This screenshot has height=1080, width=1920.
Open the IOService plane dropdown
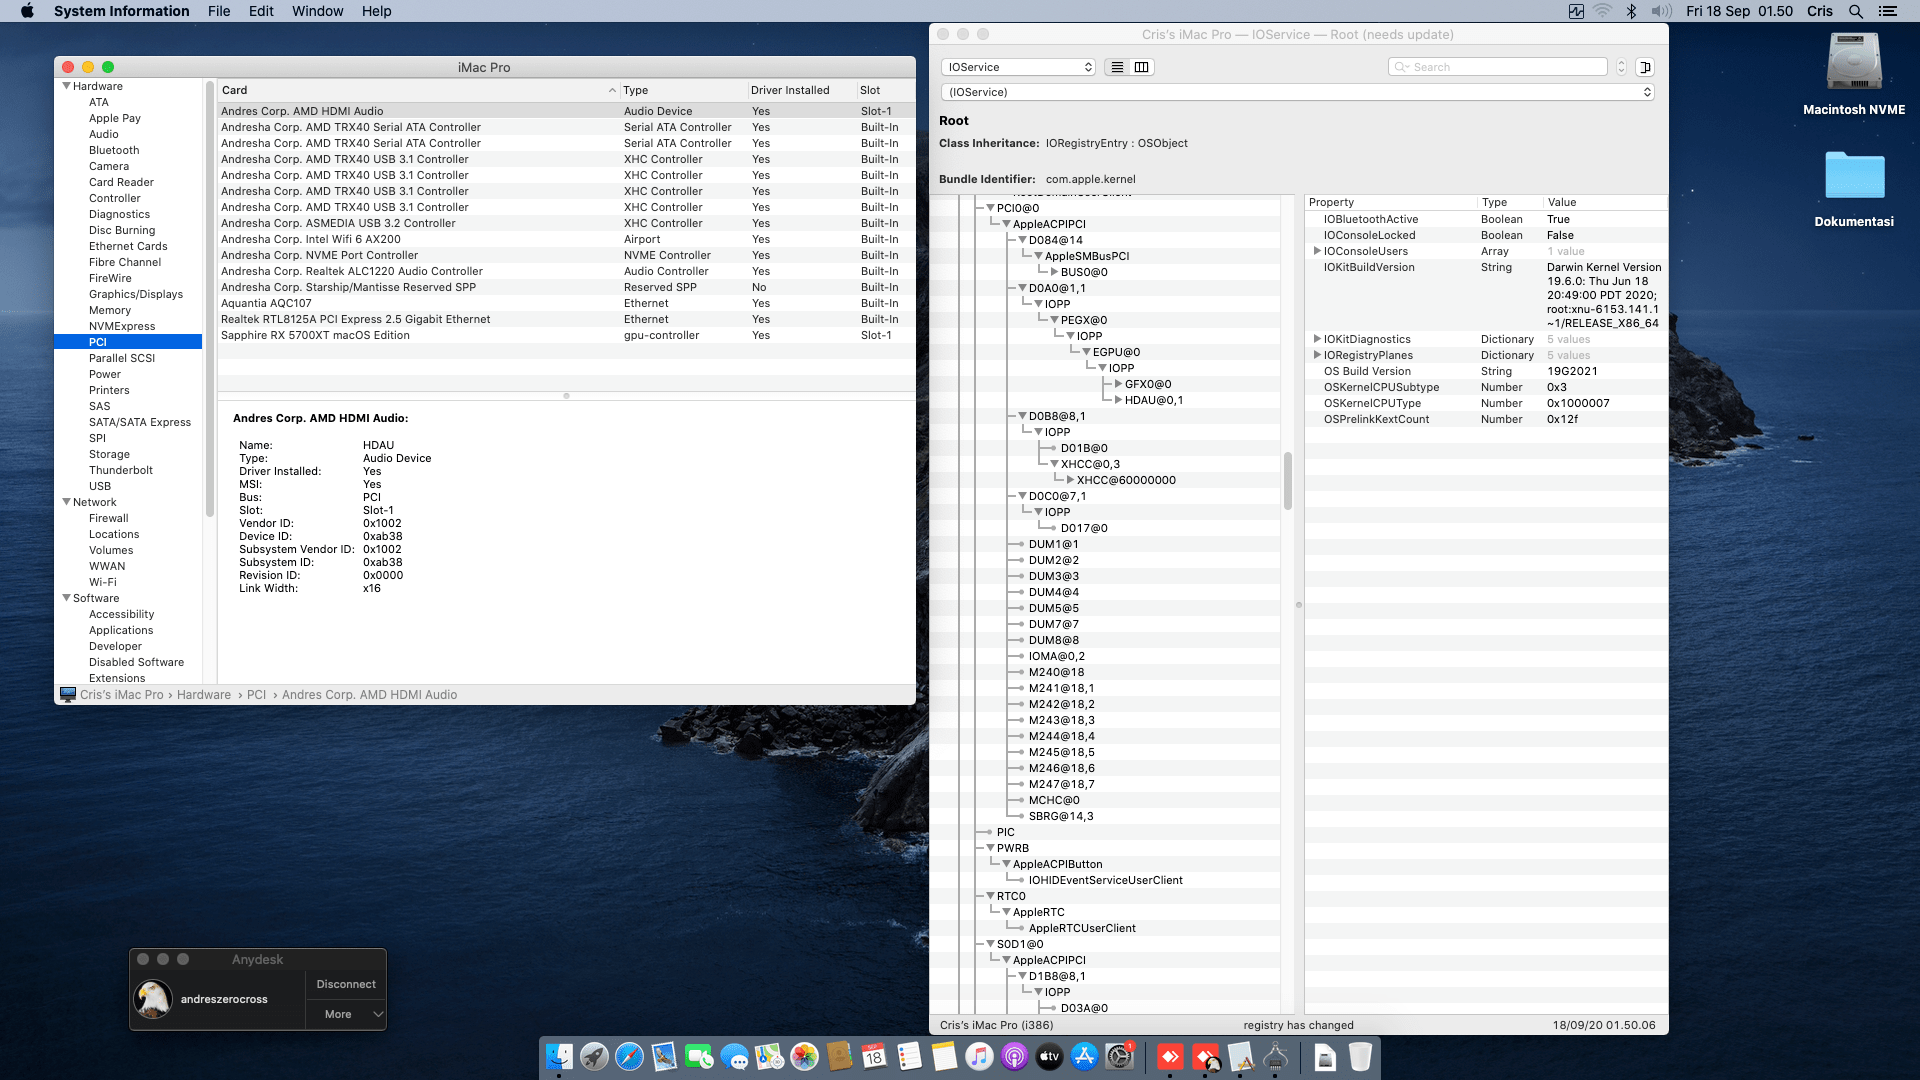click(x=1018, y=67)
